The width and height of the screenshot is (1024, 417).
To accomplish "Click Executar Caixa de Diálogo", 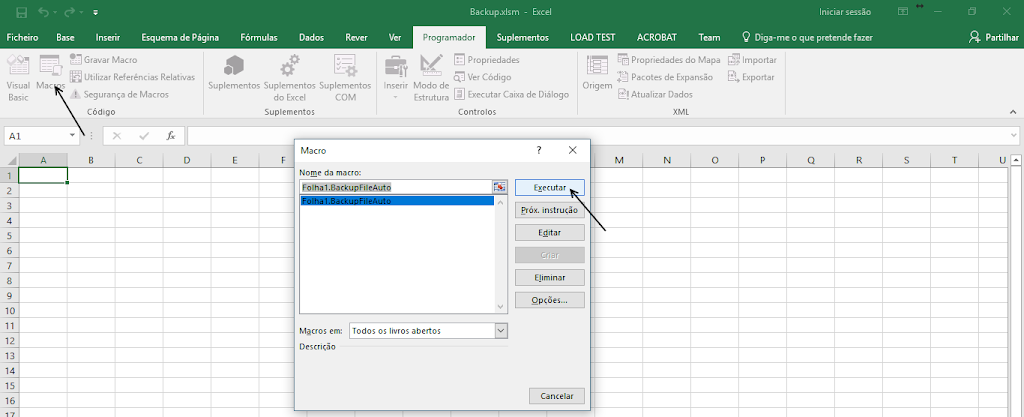I will [x=511, y=95].
